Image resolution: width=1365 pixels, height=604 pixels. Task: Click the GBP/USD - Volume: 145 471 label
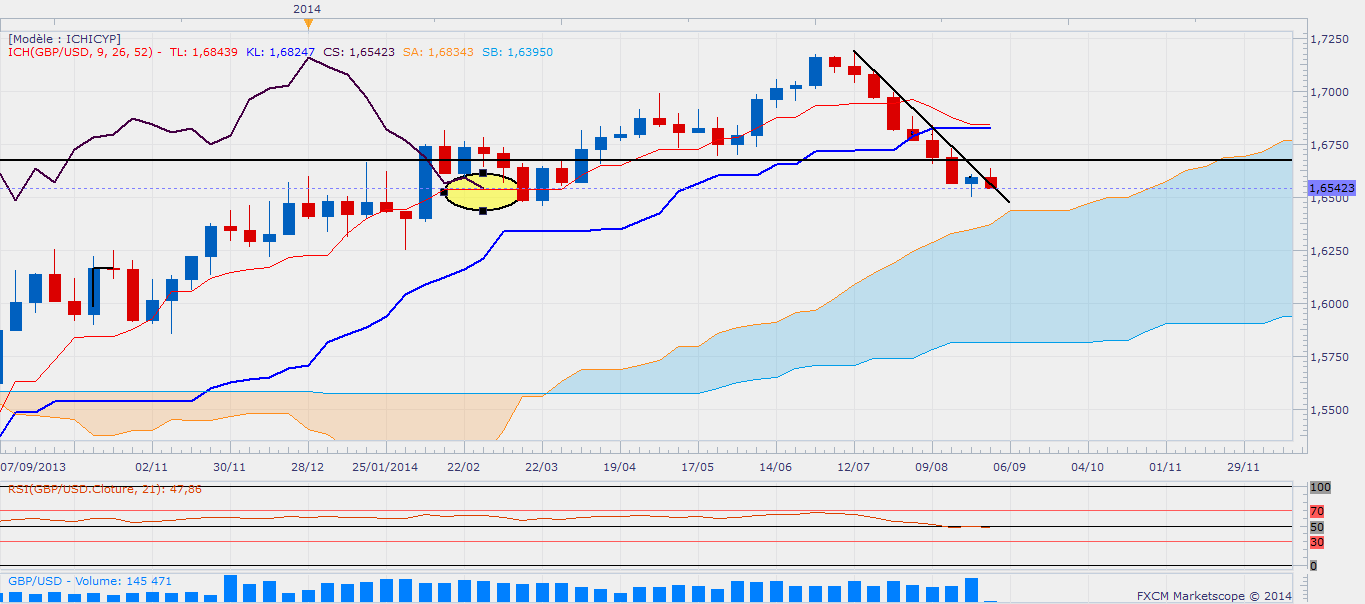pos(88,580)
